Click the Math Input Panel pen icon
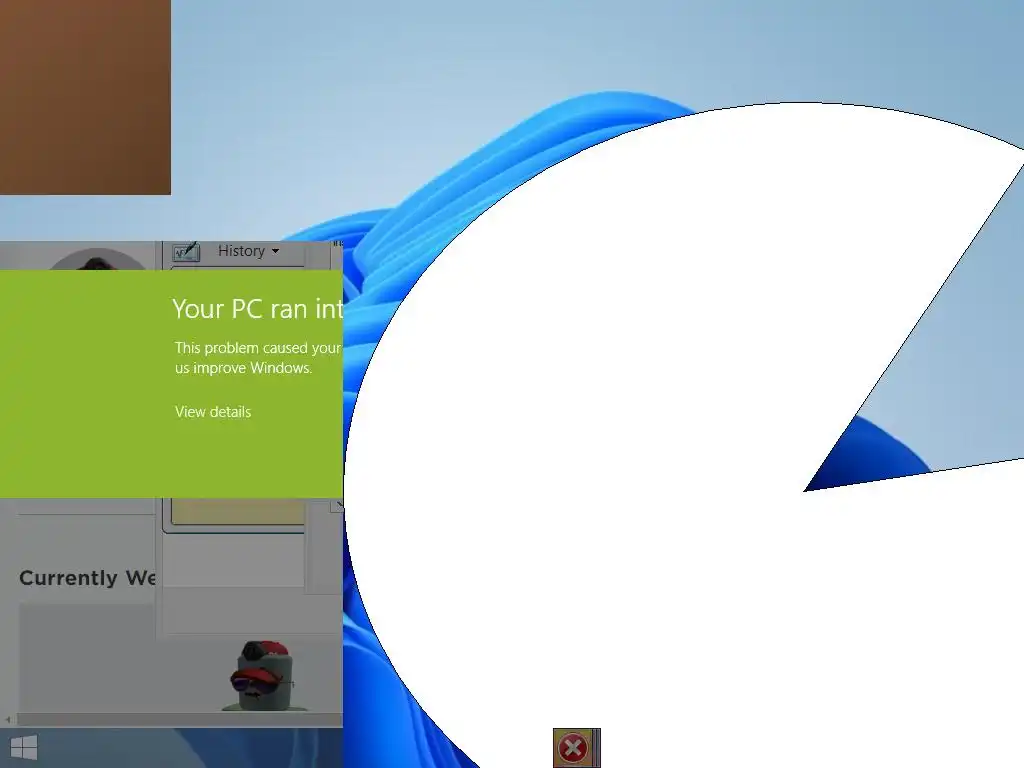Viewport: 1024px width, 768px height. coord(185,251)
